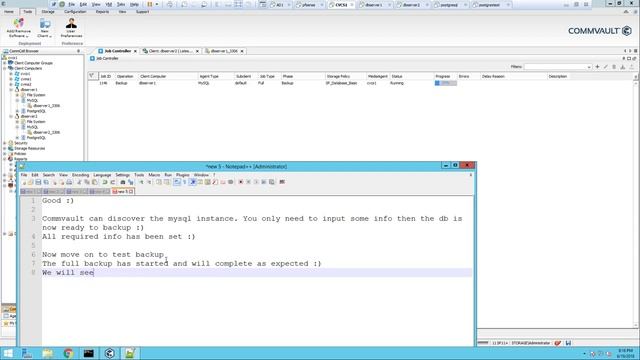The width and height of the screenshot is (640, 360).
Task: Expand File System under dbserver2
Action: 17,122
